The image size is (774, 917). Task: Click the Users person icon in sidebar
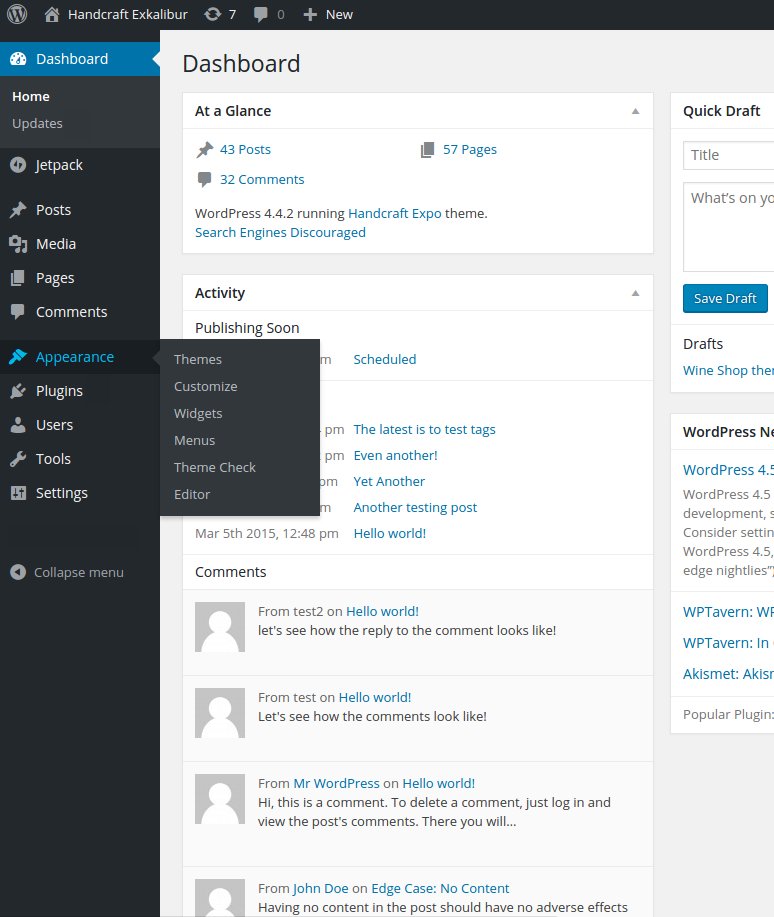18,425
